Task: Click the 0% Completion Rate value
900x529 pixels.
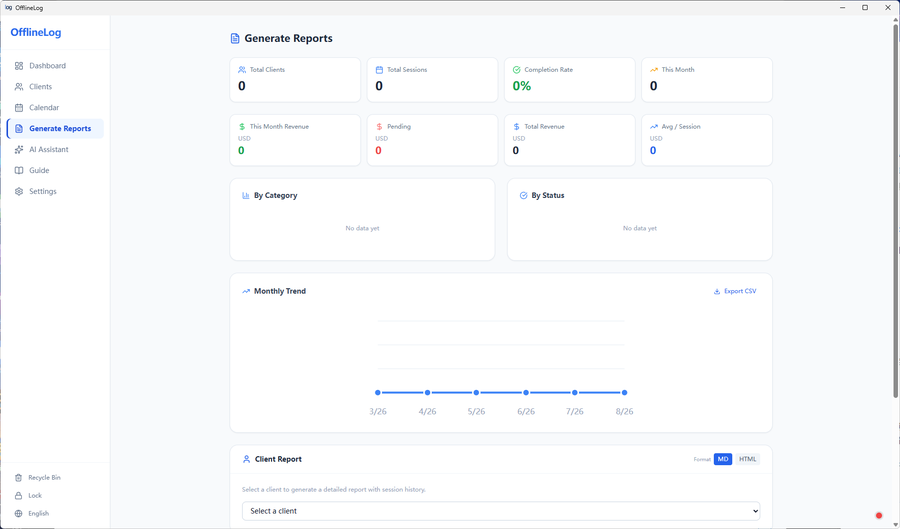Action: pyautogui.click(x=522, y=86)
